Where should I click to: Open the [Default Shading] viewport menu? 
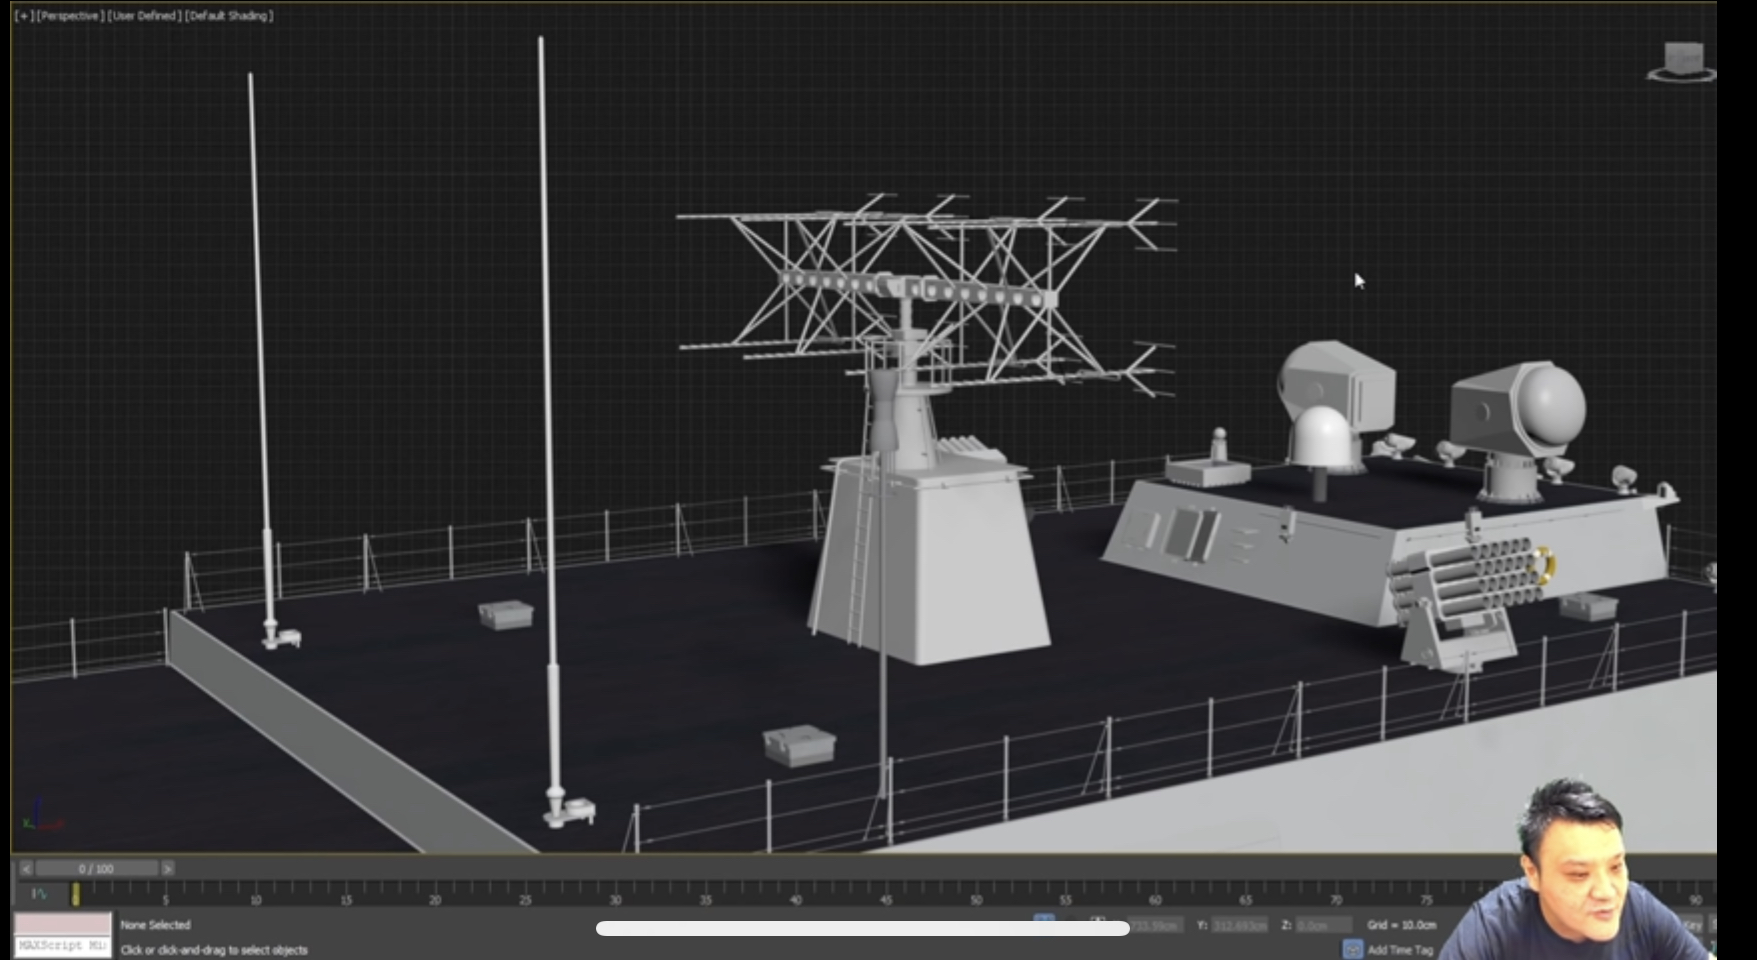[229, 16]
